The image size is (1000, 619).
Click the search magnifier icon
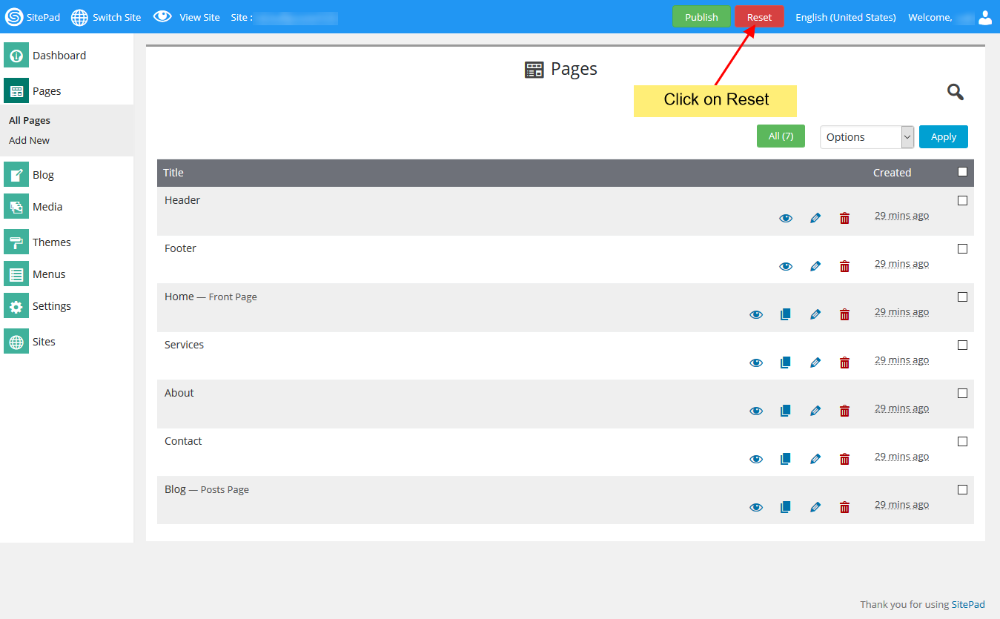point(955,92)
